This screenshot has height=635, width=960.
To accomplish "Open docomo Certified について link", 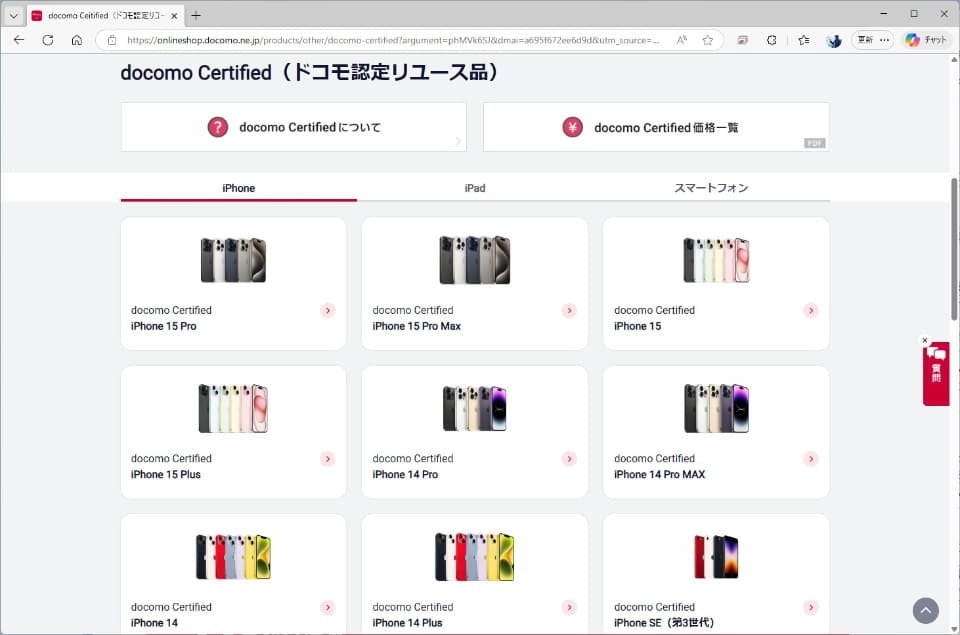I will pyautogui.click(x=294, y=127).
